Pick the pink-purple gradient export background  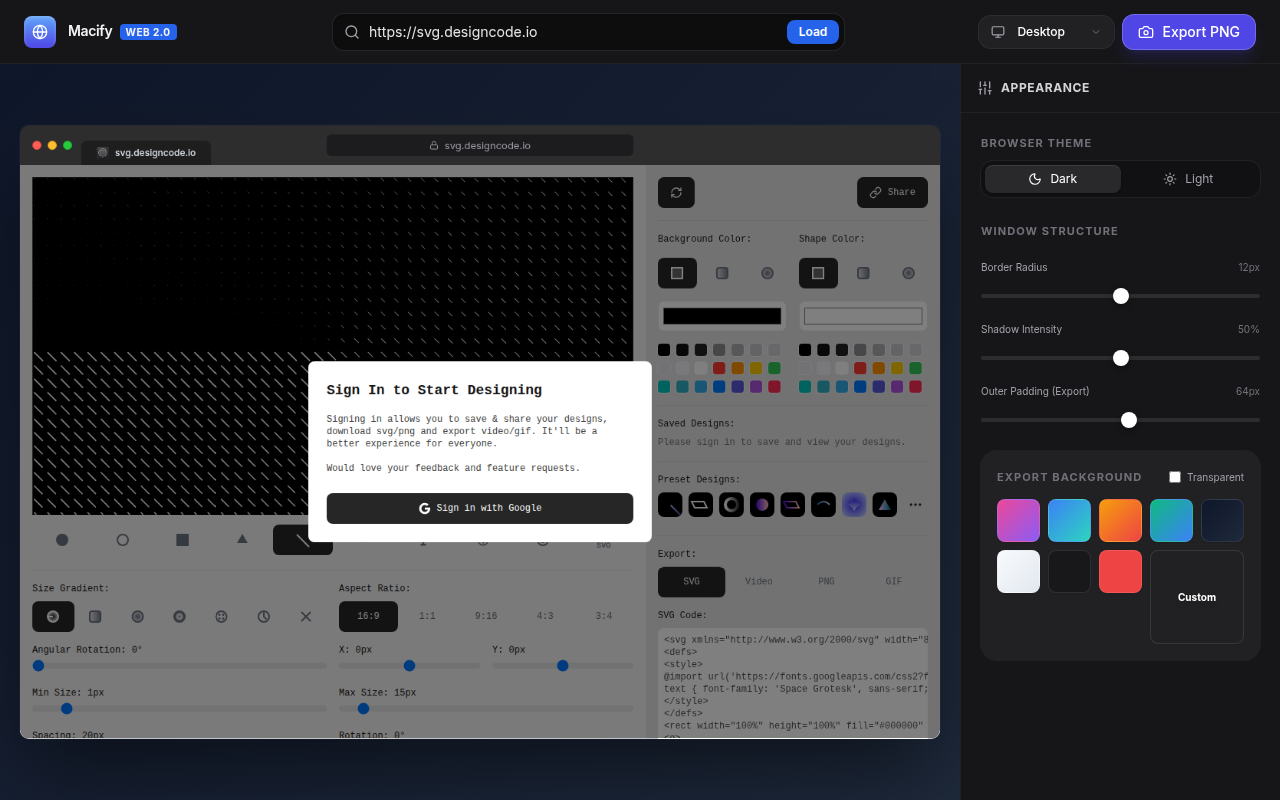pos(1018,520)
